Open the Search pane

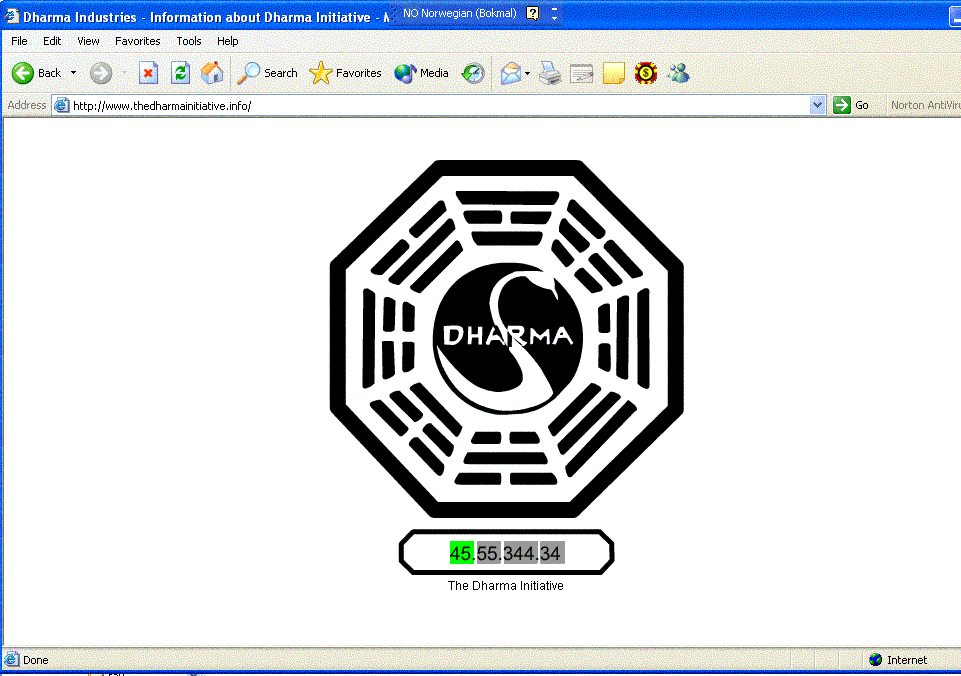(x=267, y=73)
